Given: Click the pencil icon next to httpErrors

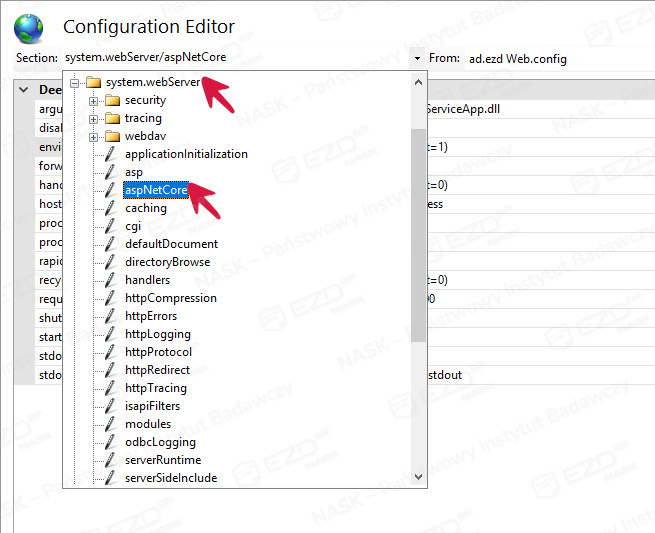Looking at the screenshot, I should [x=110, y=316].
